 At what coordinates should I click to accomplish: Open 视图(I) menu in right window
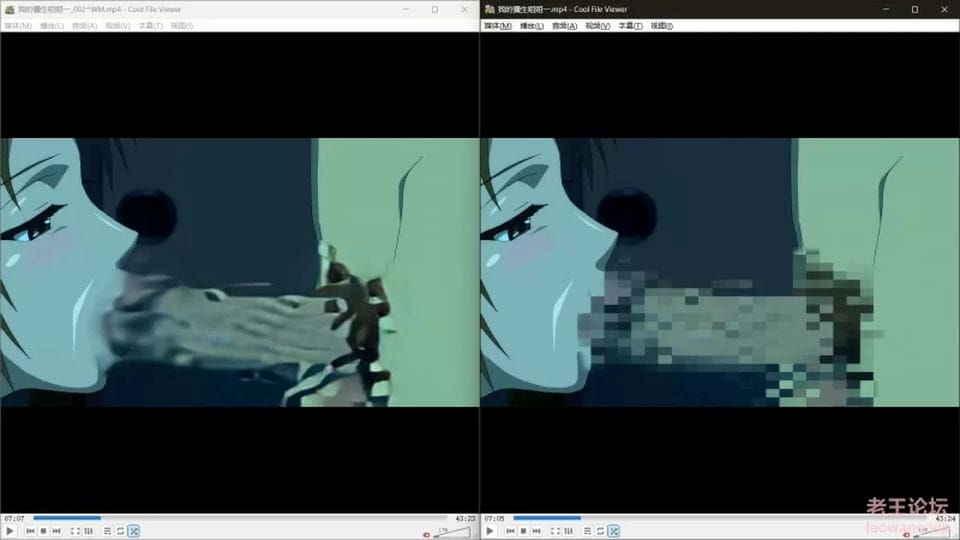662,26
